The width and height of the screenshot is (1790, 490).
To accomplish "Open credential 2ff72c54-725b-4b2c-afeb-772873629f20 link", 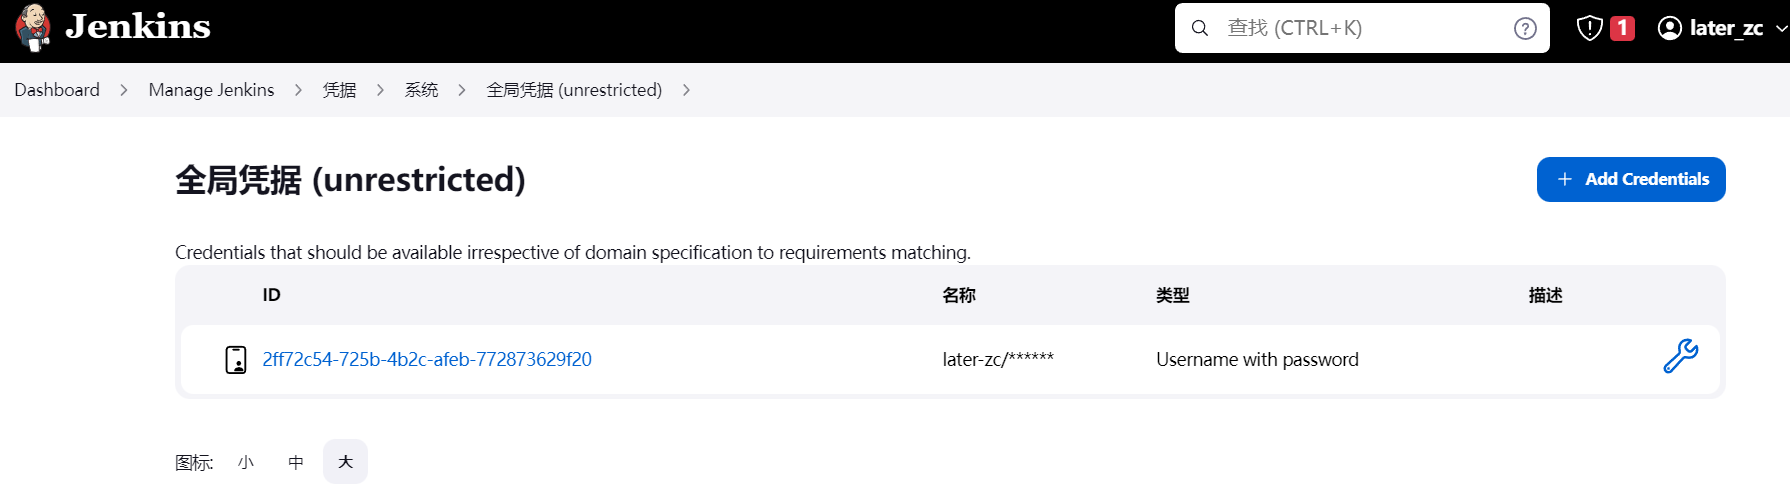I will point(427,359).
